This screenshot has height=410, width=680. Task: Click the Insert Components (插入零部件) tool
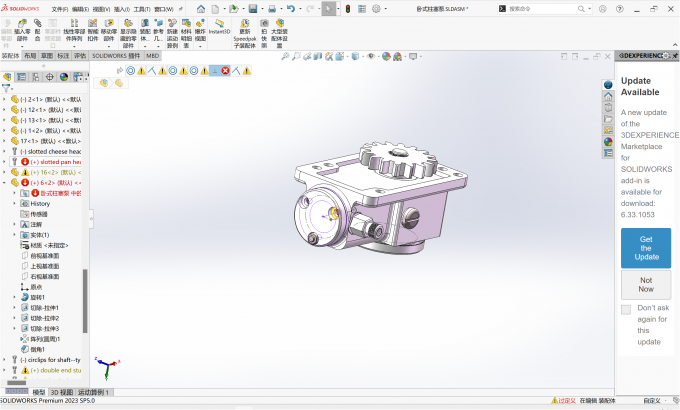[22, 30]
